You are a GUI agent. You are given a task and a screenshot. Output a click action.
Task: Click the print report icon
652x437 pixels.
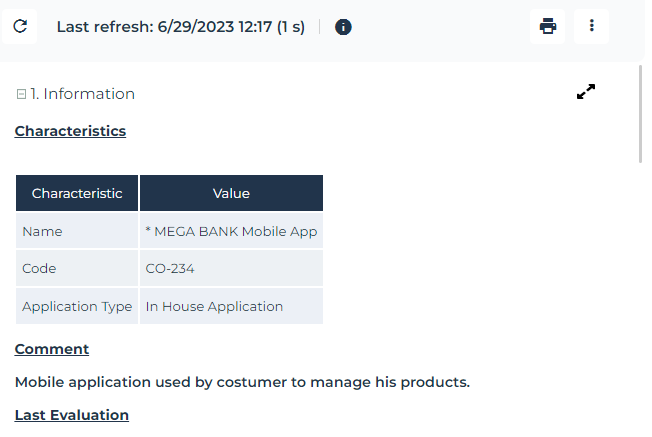click(547, 26)
